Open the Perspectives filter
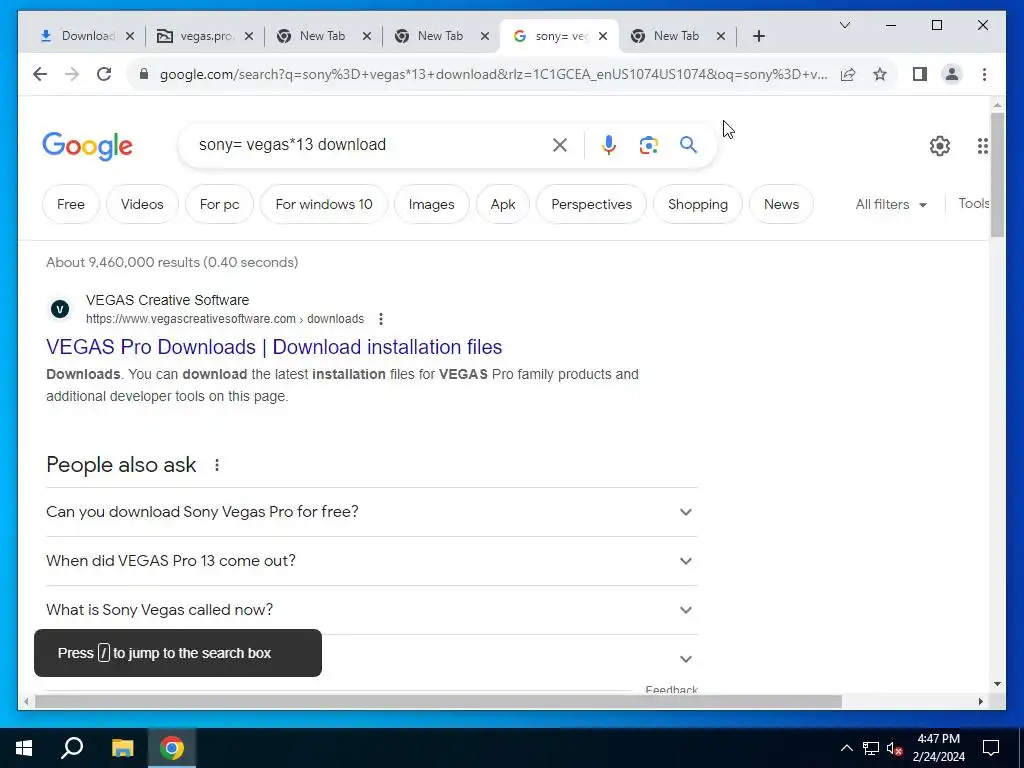 592,204
